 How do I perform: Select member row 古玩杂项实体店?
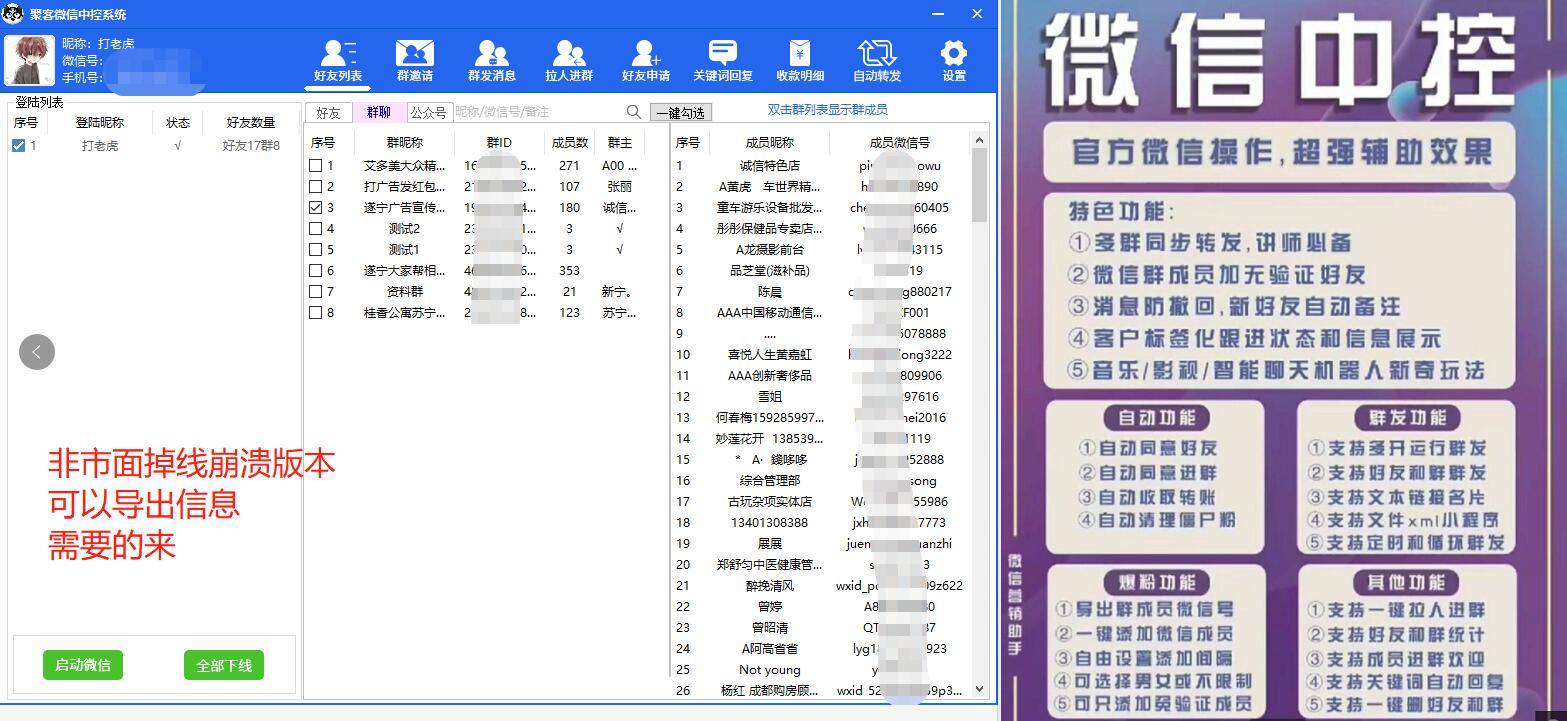(x=820, y=502)
